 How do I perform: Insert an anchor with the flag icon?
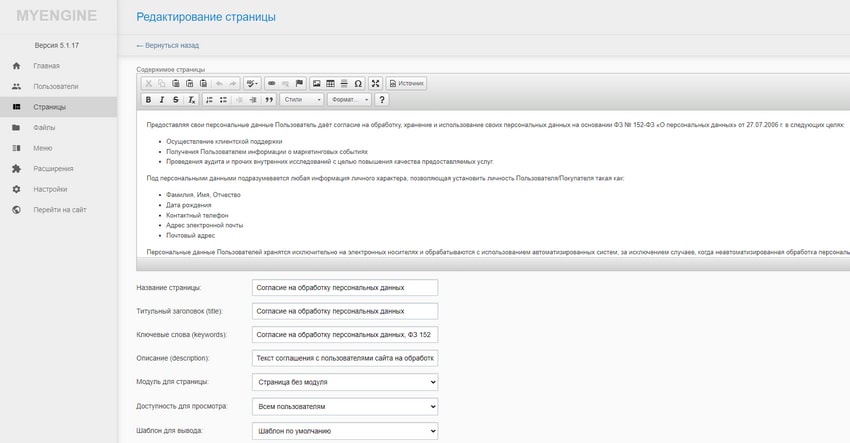click(x=299, y=84)
